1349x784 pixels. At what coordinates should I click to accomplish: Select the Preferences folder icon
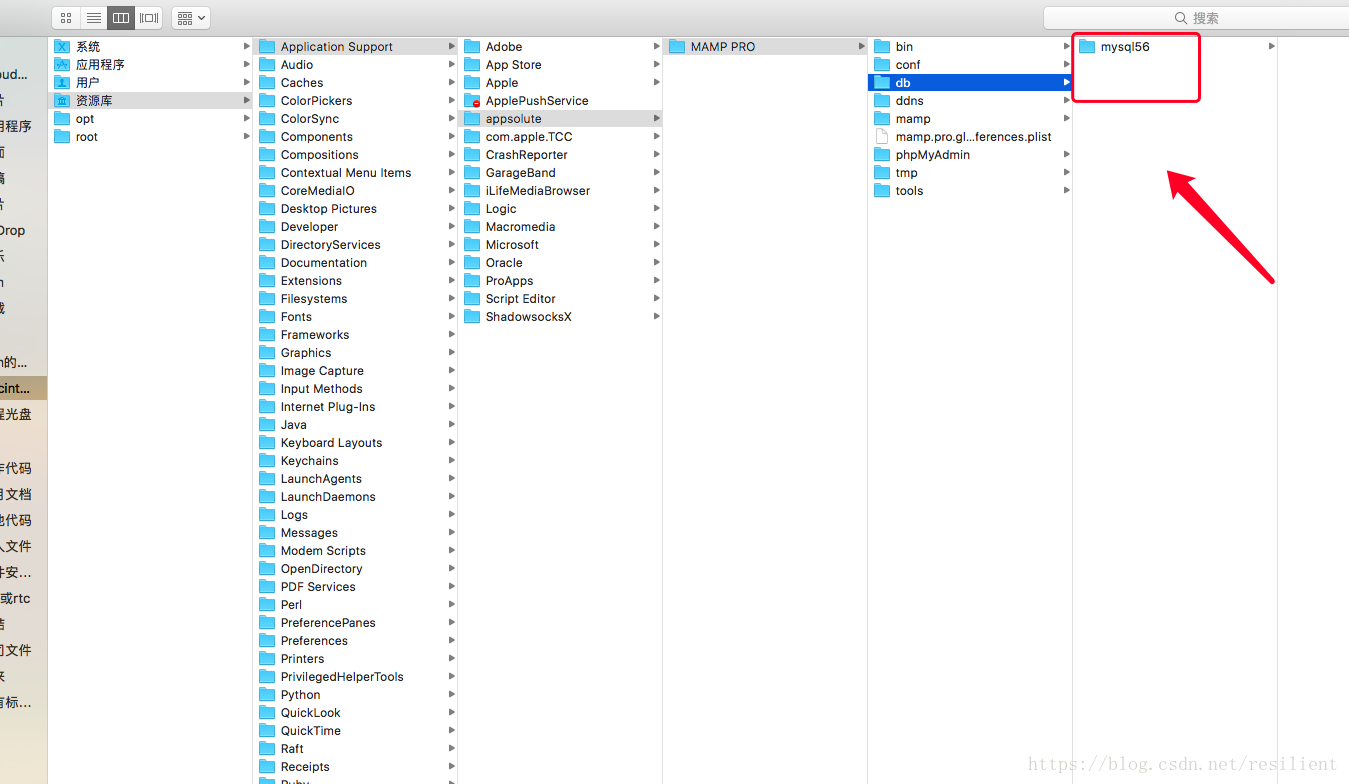click(x=267, y=641)
